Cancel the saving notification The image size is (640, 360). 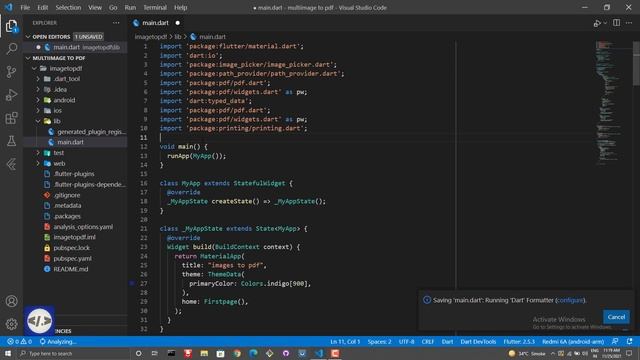616,317
